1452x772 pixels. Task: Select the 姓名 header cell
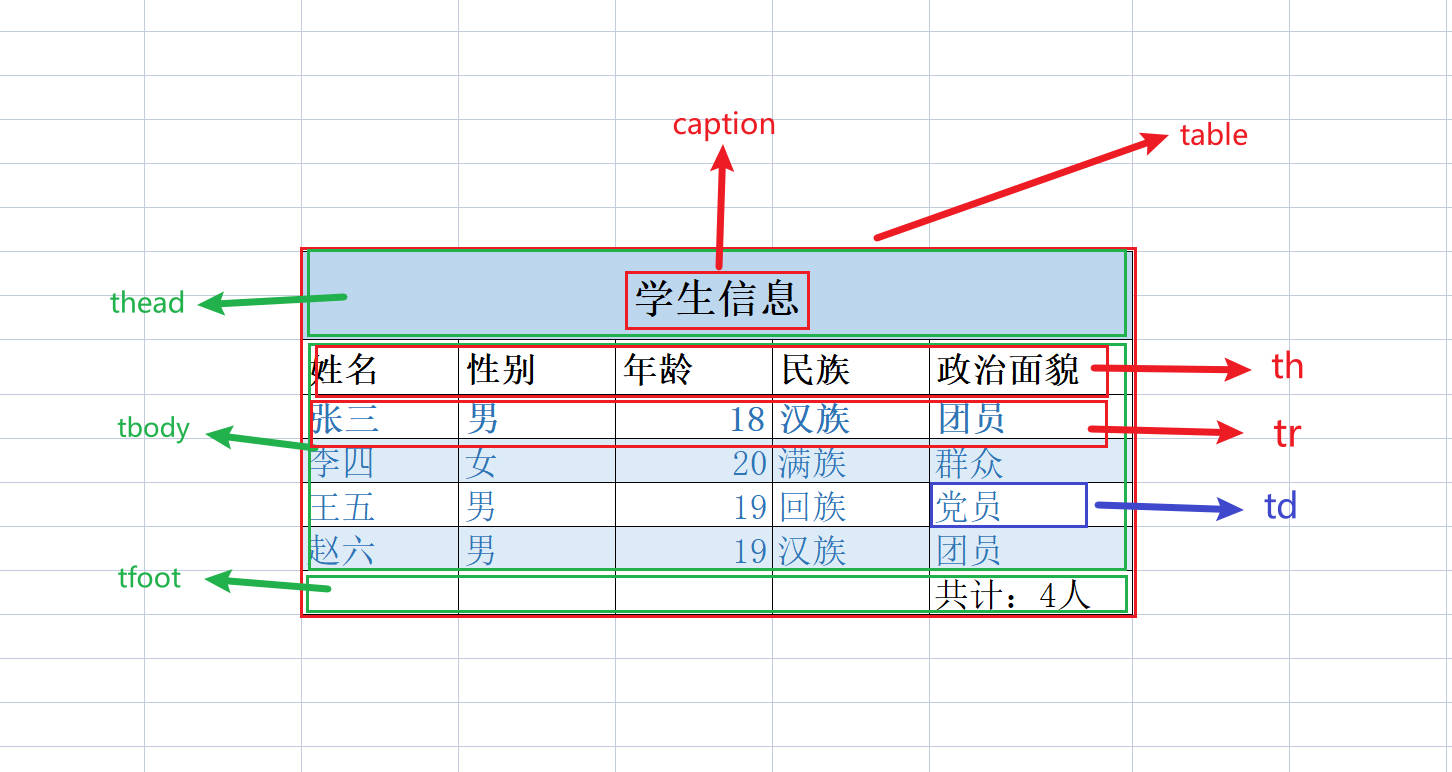tap(380, 370)
